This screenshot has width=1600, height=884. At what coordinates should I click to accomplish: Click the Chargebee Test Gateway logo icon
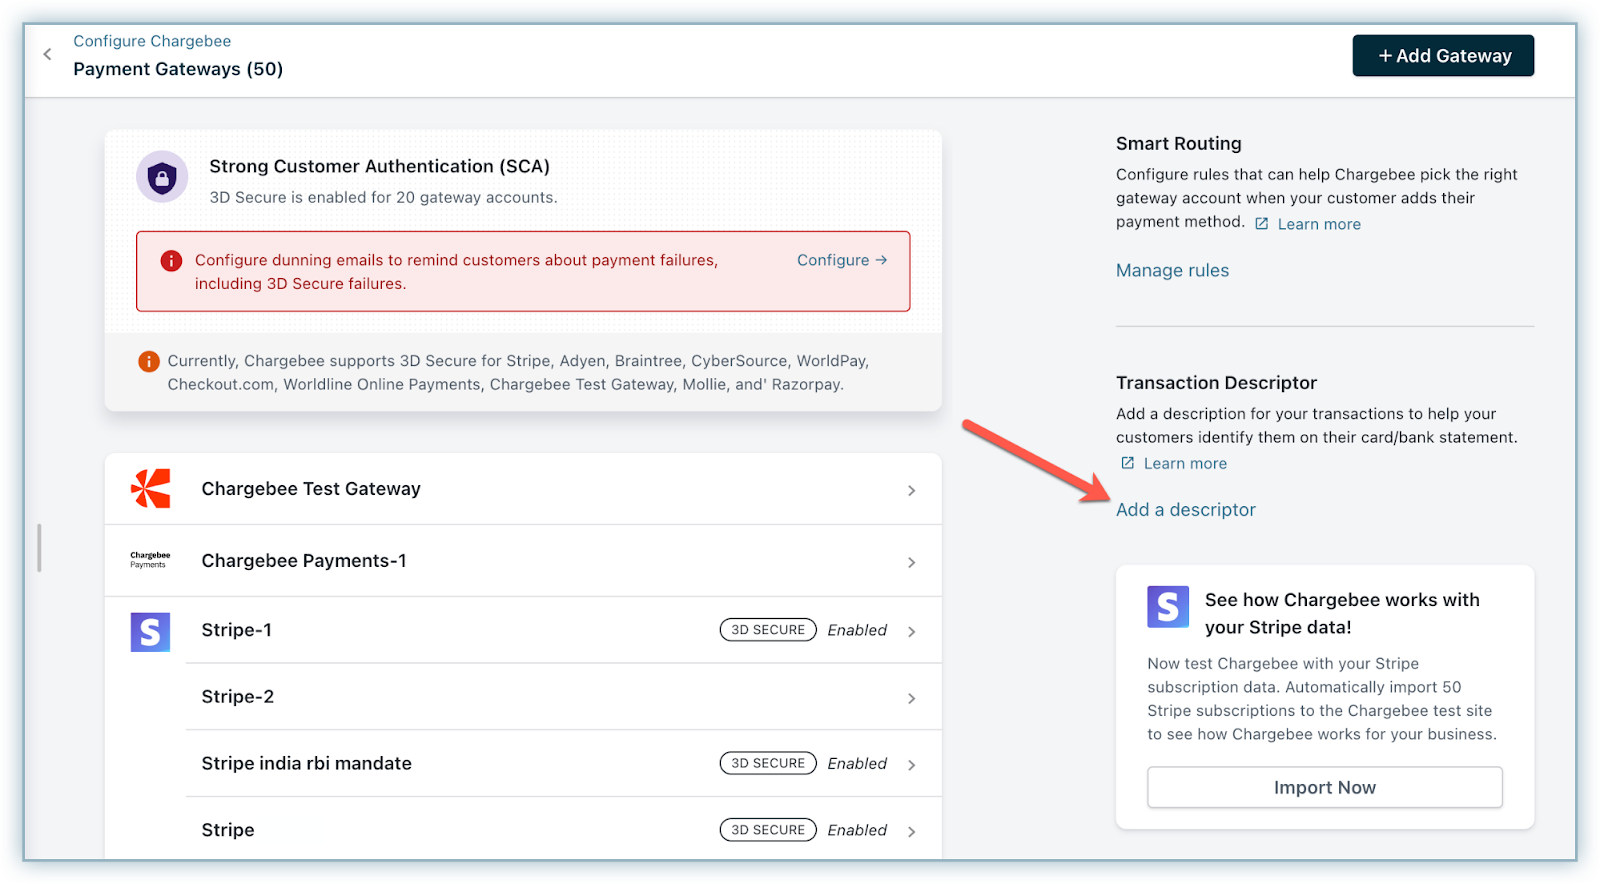(x=151, y=489)
